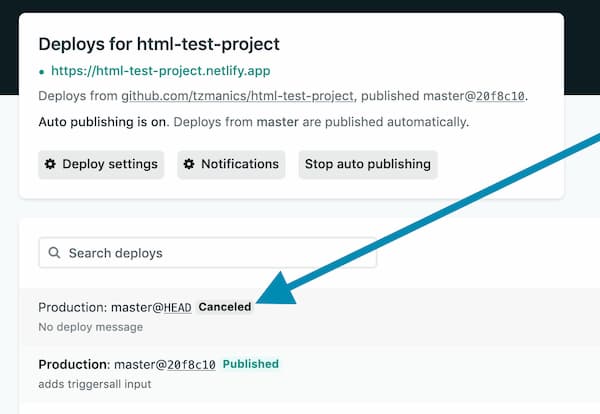
Task: Click the Canceled status badge
Action: point(225,307)
